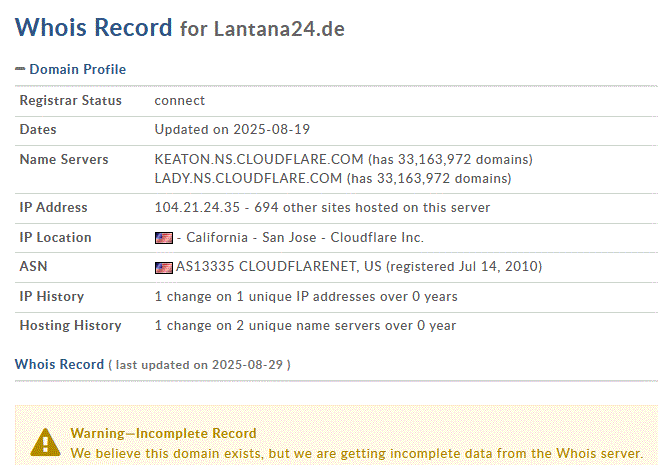Click the domain count beside LADY name server
The height and width of the screenshot is (466, 659).
[429, 179]
